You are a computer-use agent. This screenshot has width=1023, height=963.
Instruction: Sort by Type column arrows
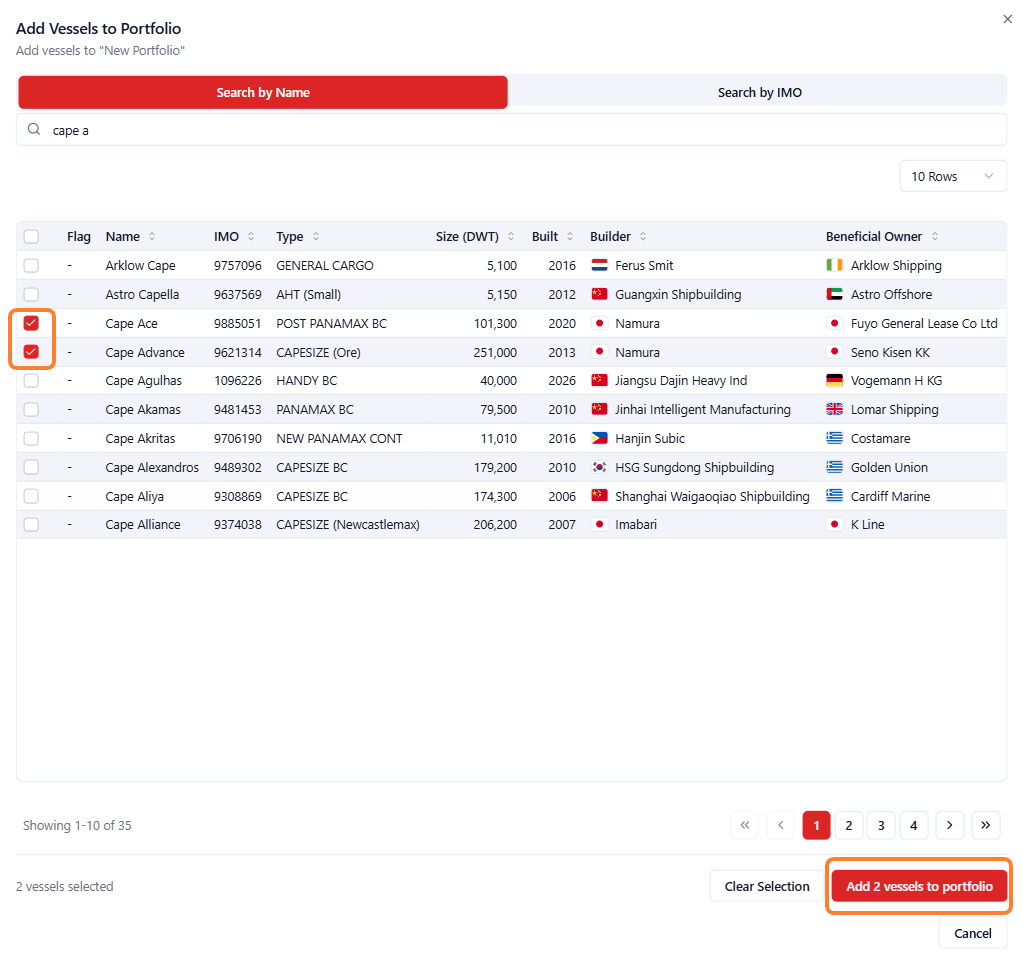pos(316,236)
